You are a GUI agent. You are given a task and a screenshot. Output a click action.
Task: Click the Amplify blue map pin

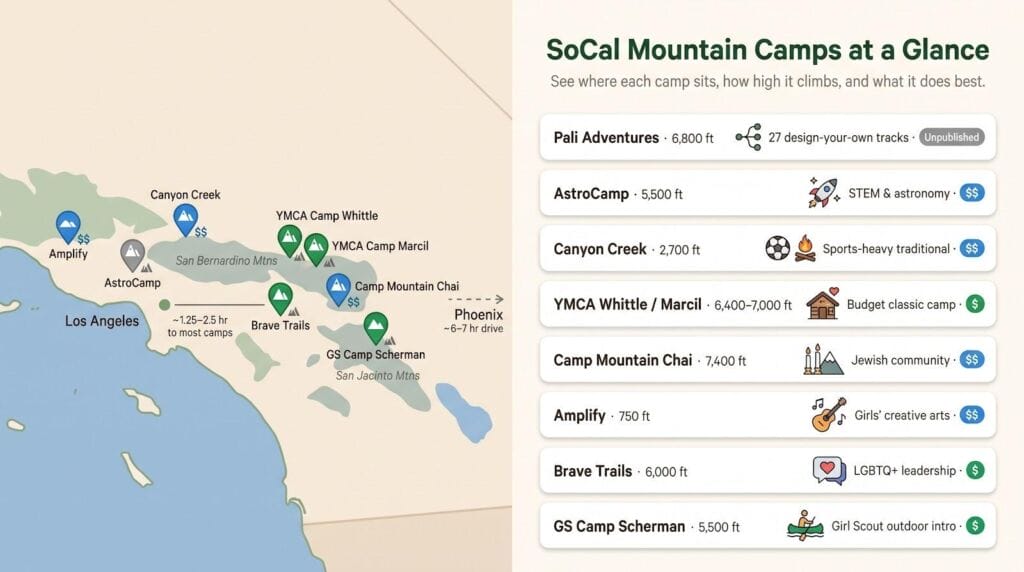(68, 226)
